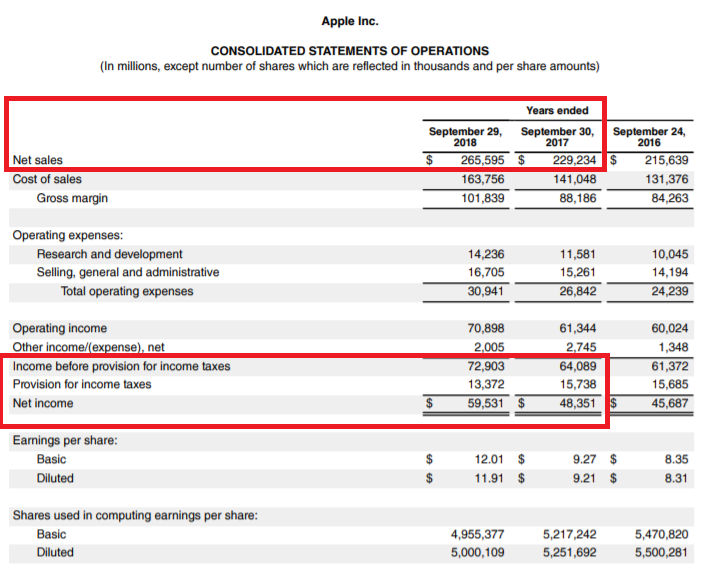Select other income value 2,745
The width and height of the screenshot is (706, 574).
(x=581, y=347)
